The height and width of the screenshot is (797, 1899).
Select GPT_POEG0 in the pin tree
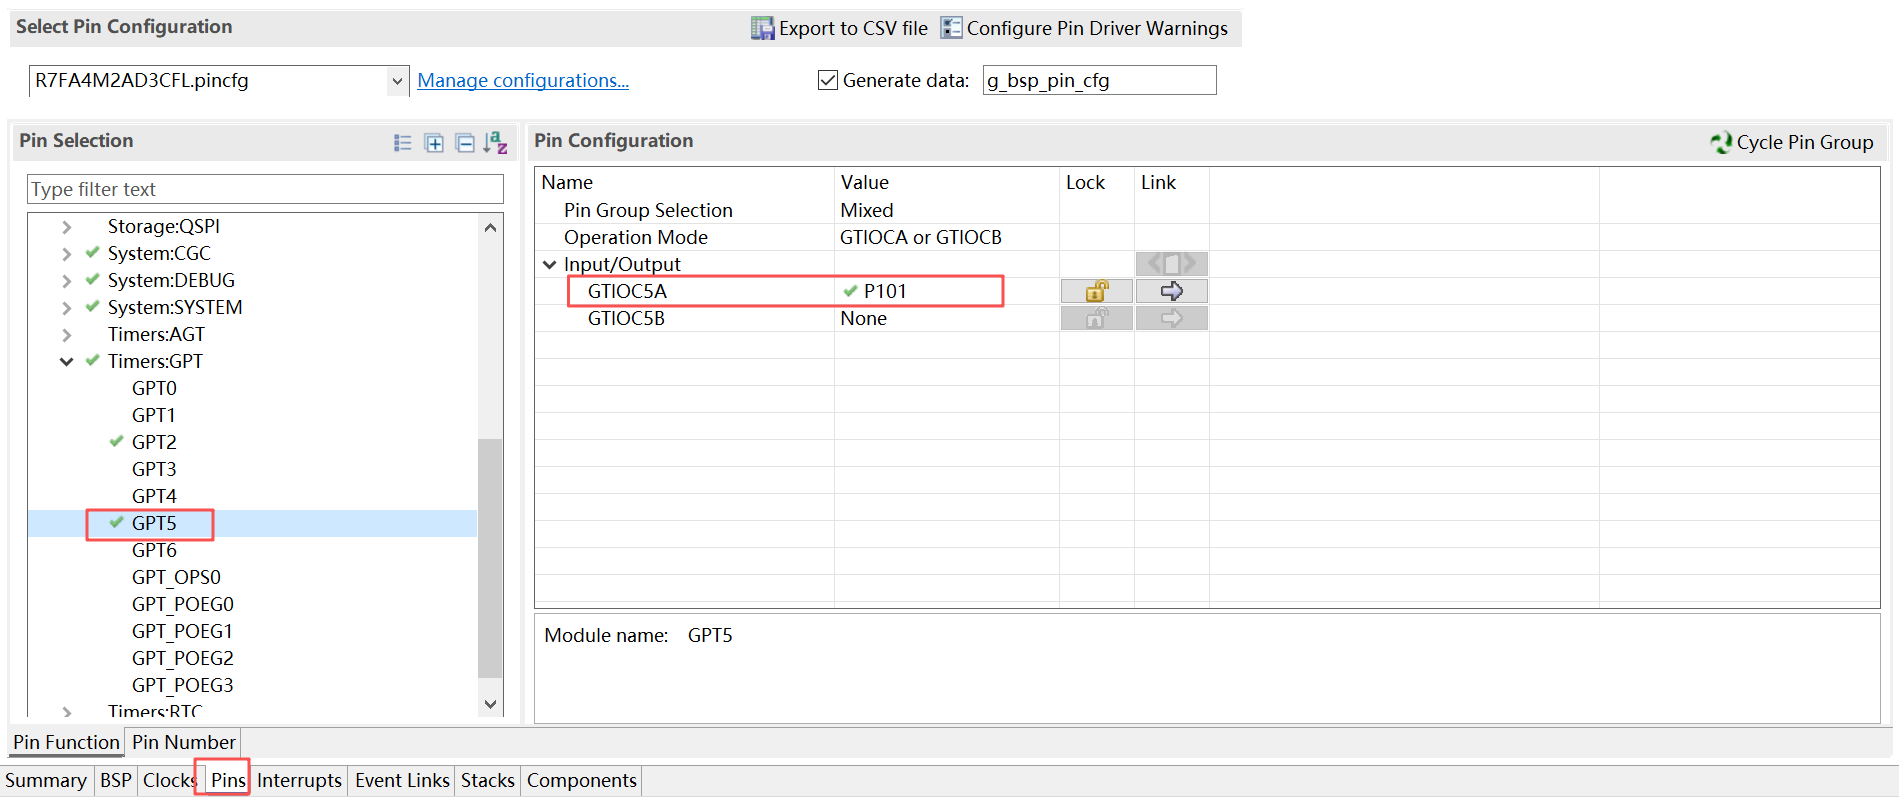pos(183,604)
